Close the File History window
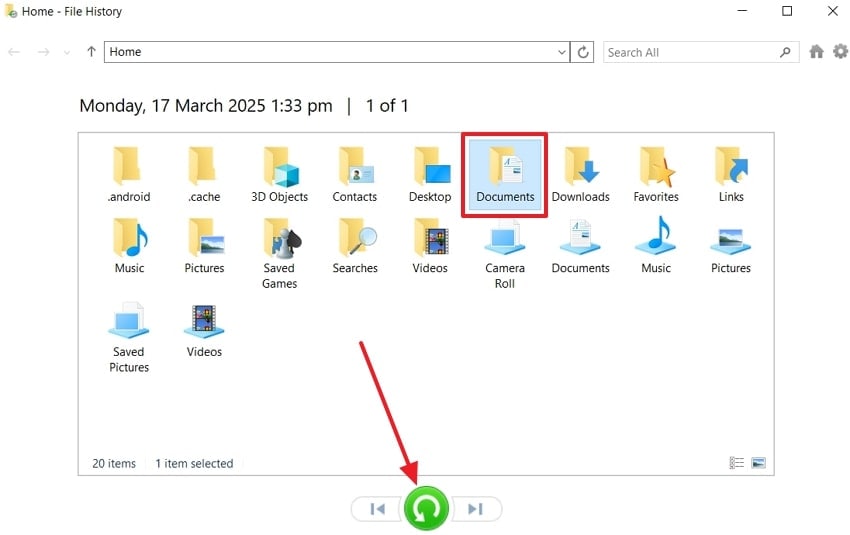 [x=833, y=11]
